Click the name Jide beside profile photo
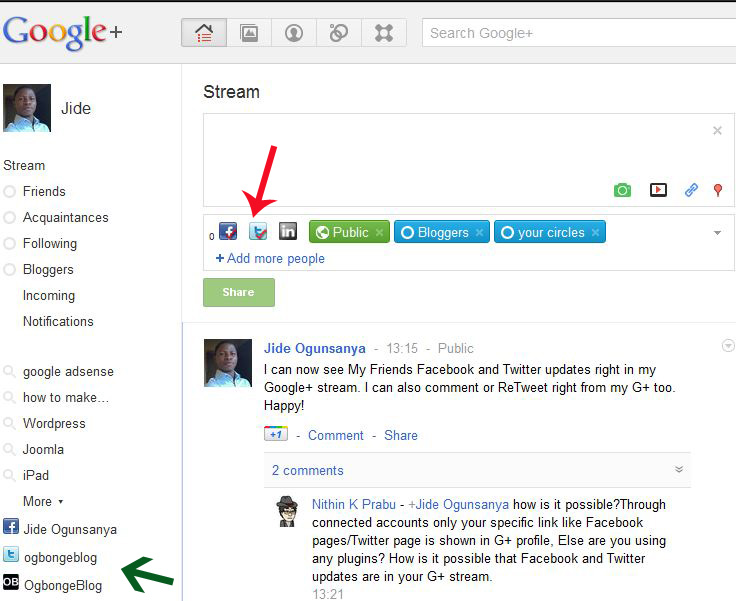736x601 pixels. [x=76, y=108]
